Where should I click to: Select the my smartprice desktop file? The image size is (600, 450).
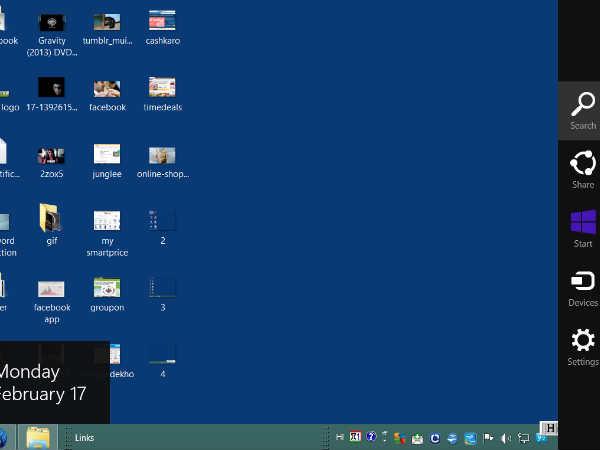coord(107,233)
